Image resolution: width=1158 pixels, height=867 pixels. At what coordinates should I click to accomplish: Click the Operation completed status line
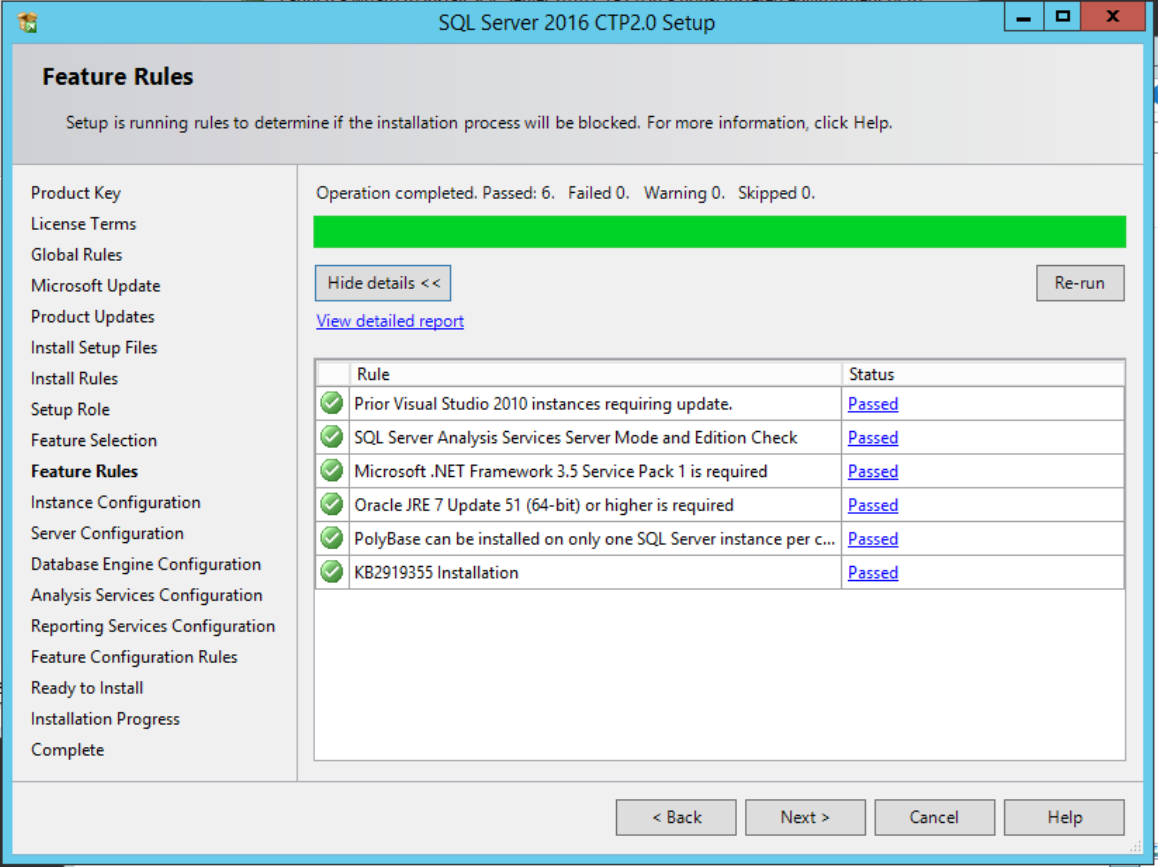pos(565,193)
